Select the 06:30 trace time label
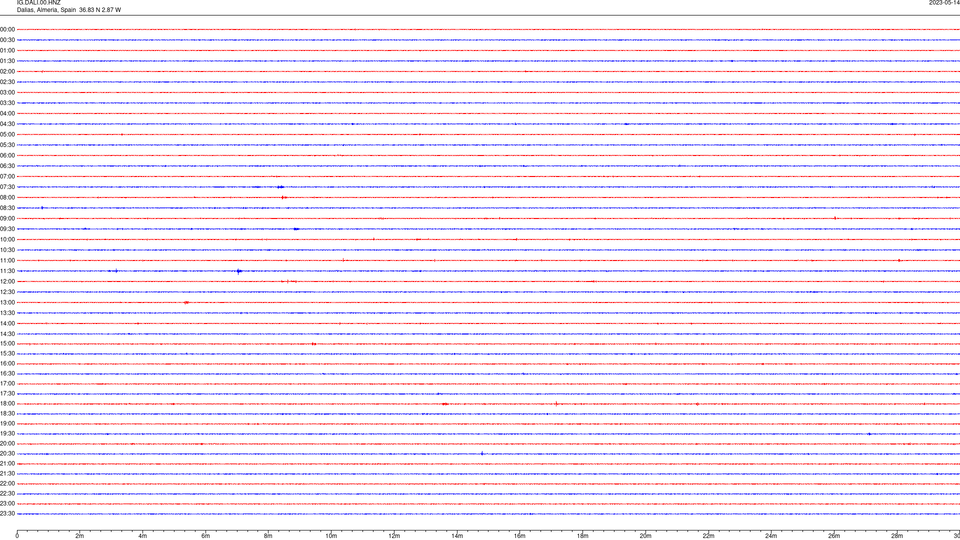Screen dimensions: 960x540 (7, 166)
